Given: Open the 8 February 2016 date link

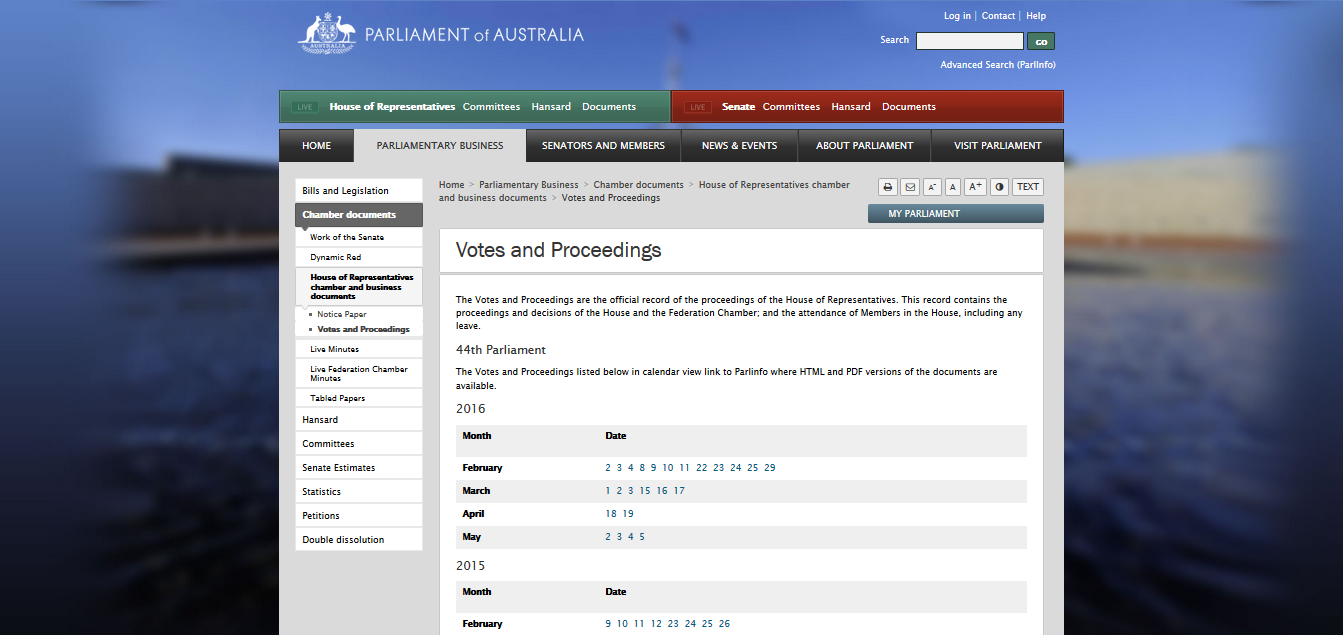Looking at the screenshot, I should coord(642,468).
